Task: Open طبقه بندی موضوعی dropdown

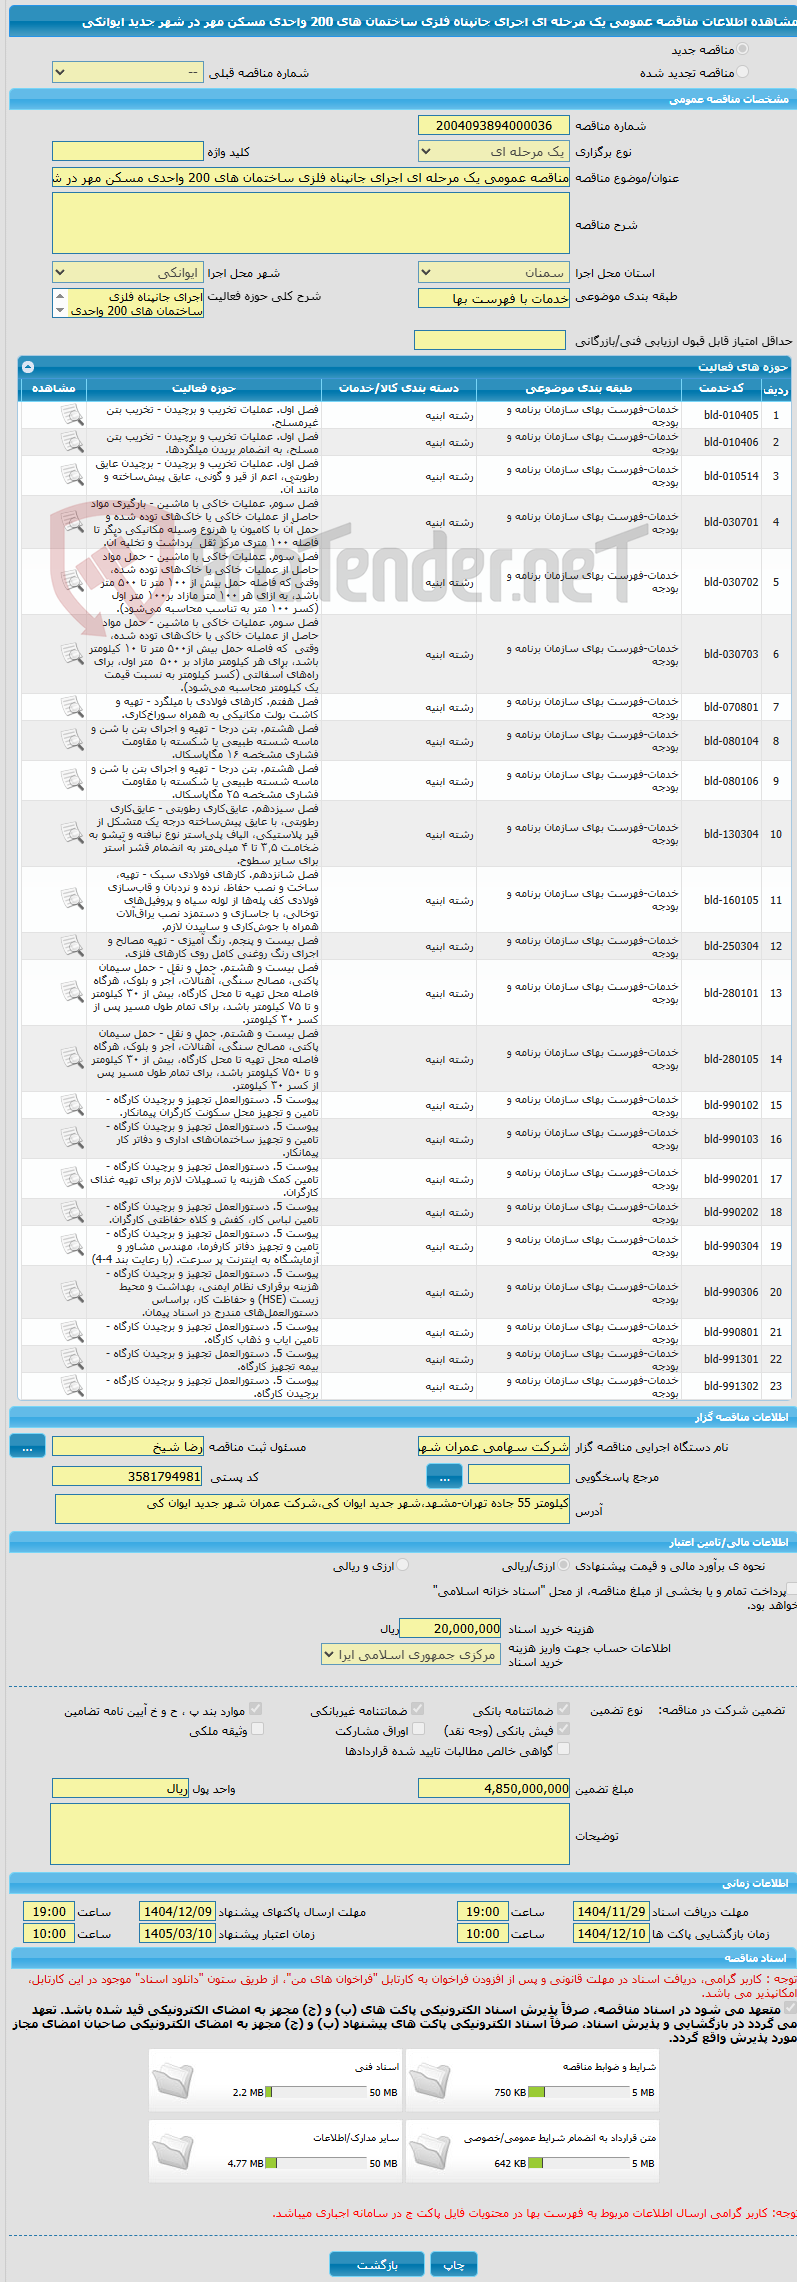Action: [494, 298]
